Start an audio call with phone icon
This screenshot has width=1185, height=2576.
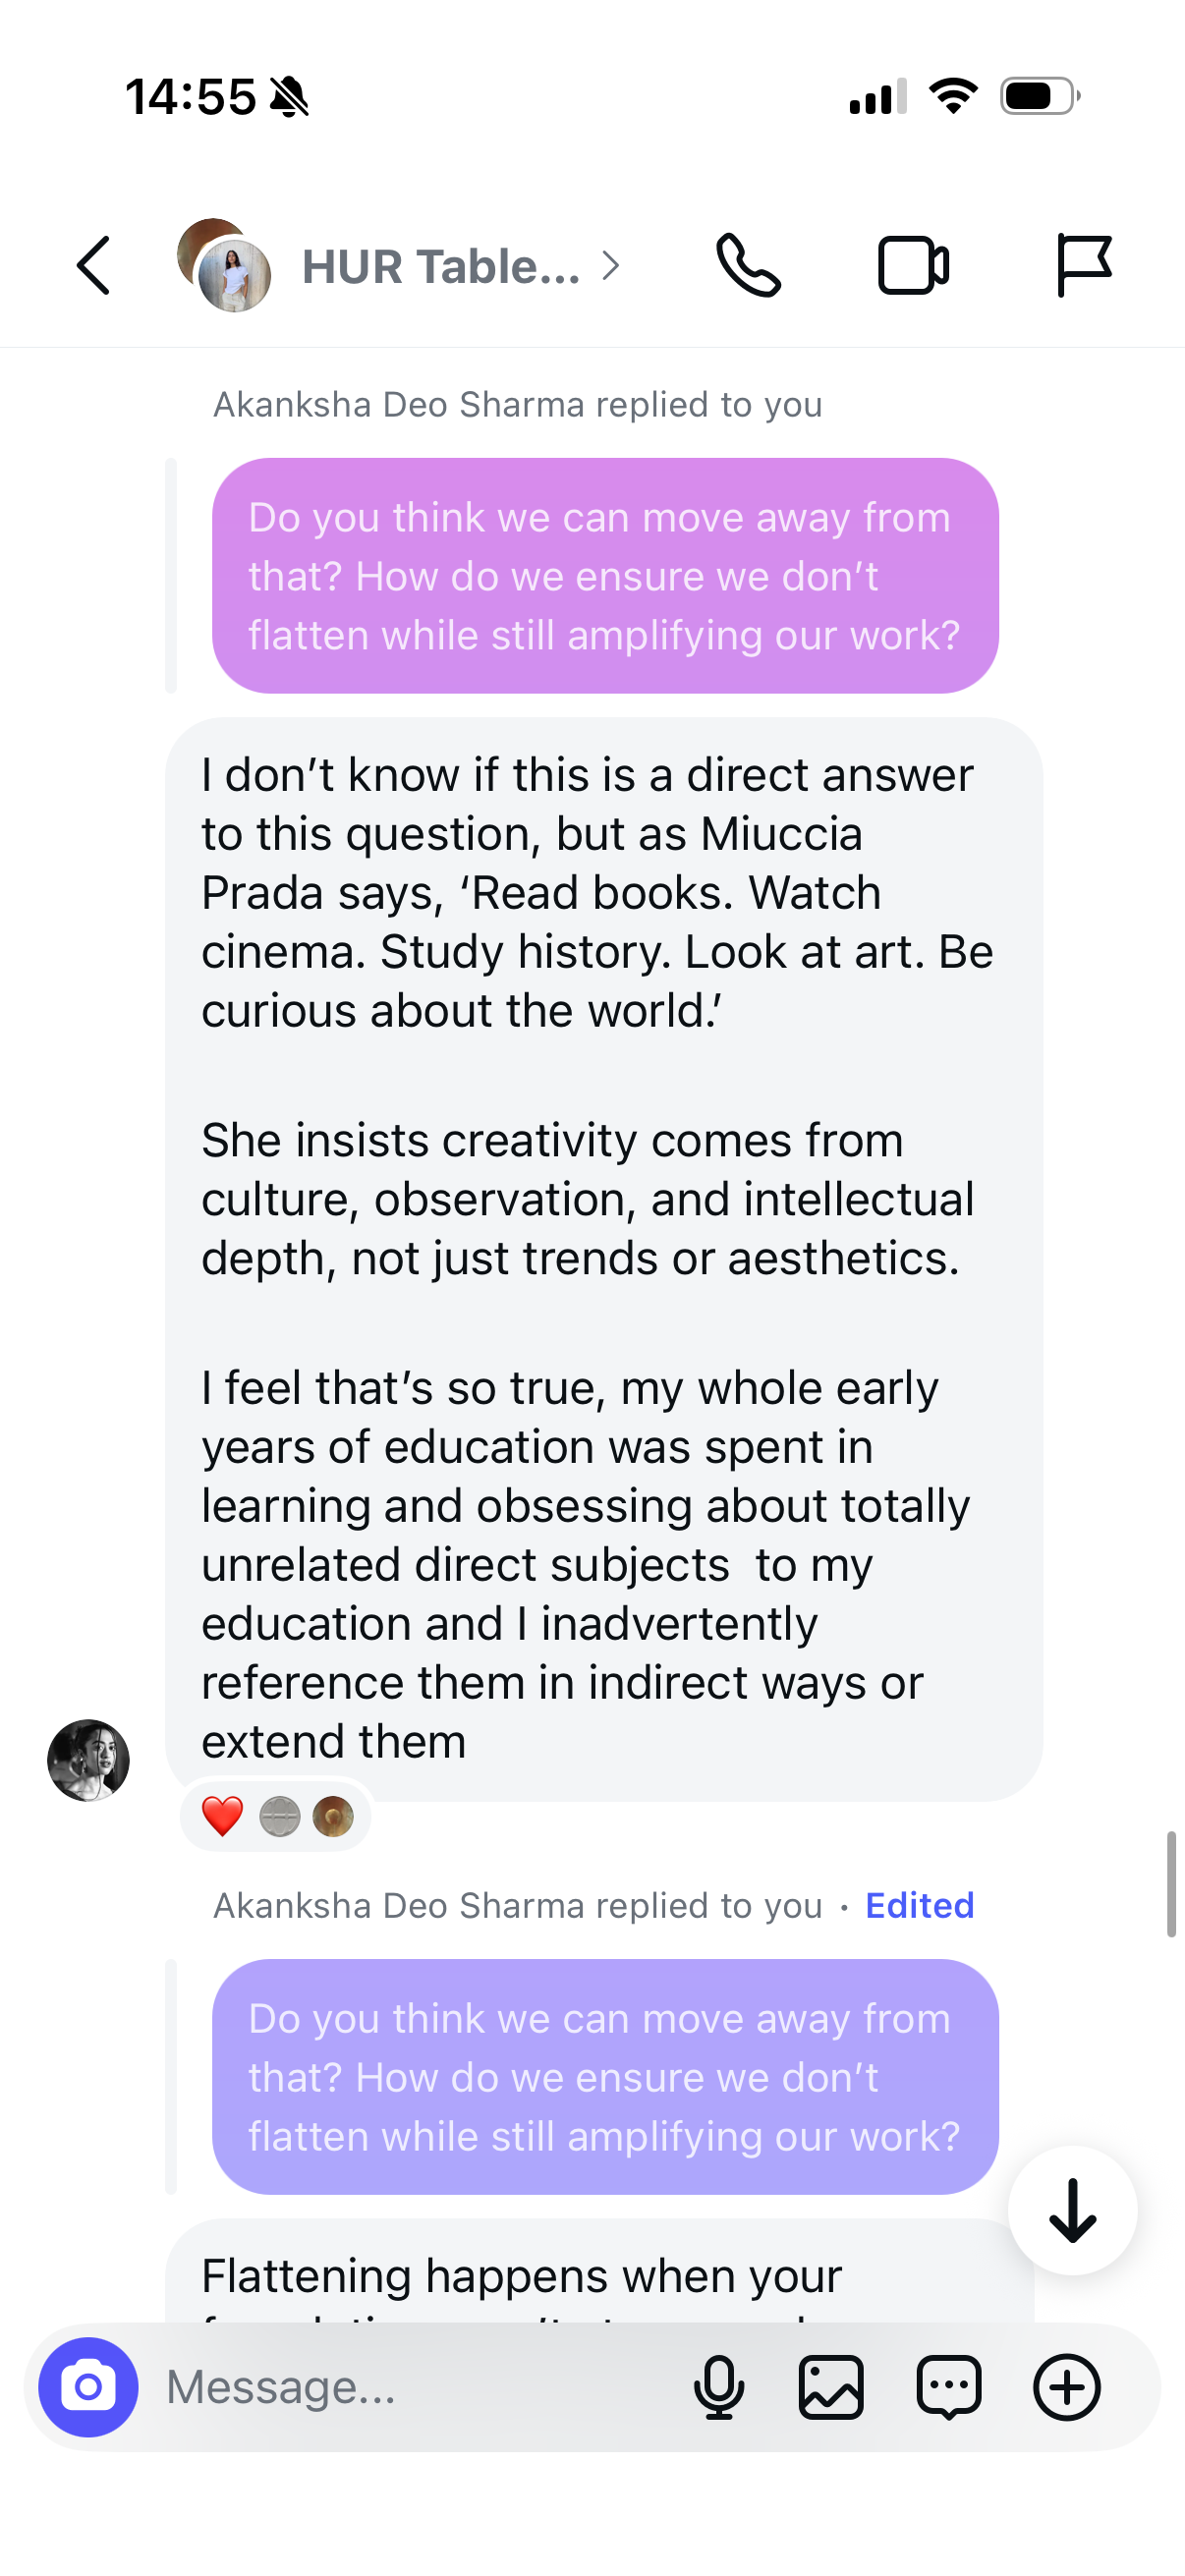point(748,266)
